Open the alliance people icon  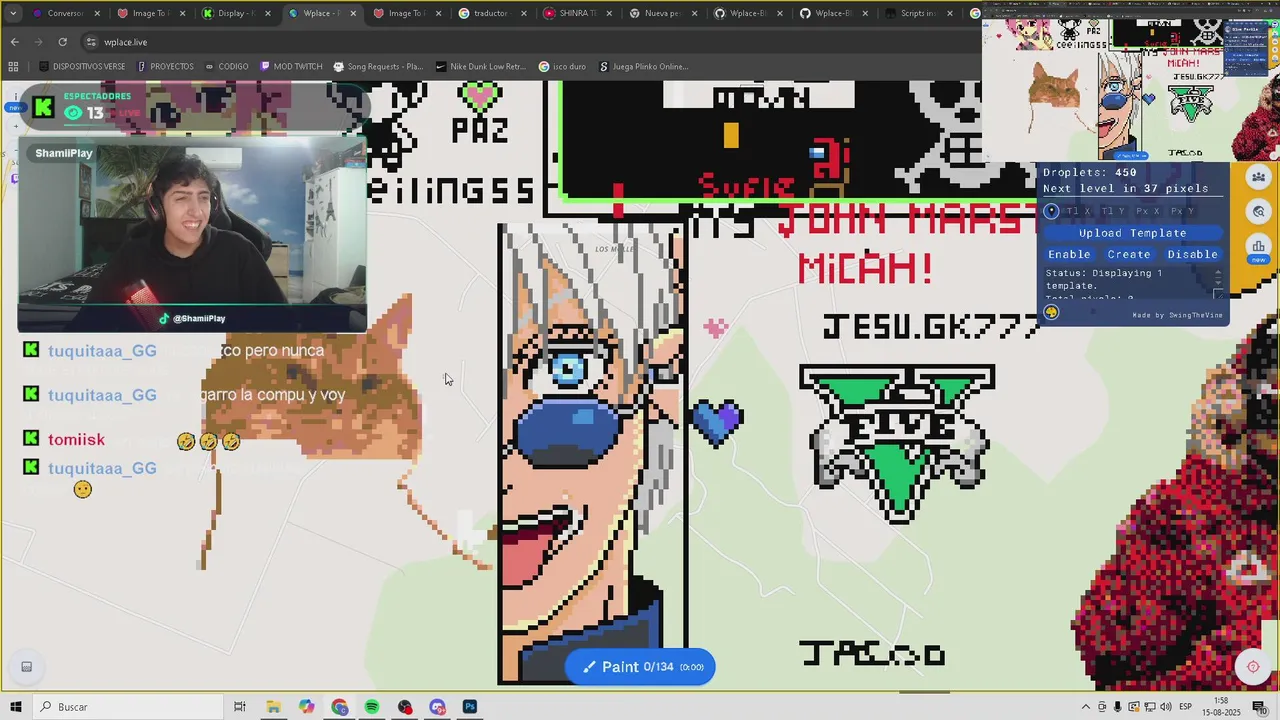[1259, 177]
